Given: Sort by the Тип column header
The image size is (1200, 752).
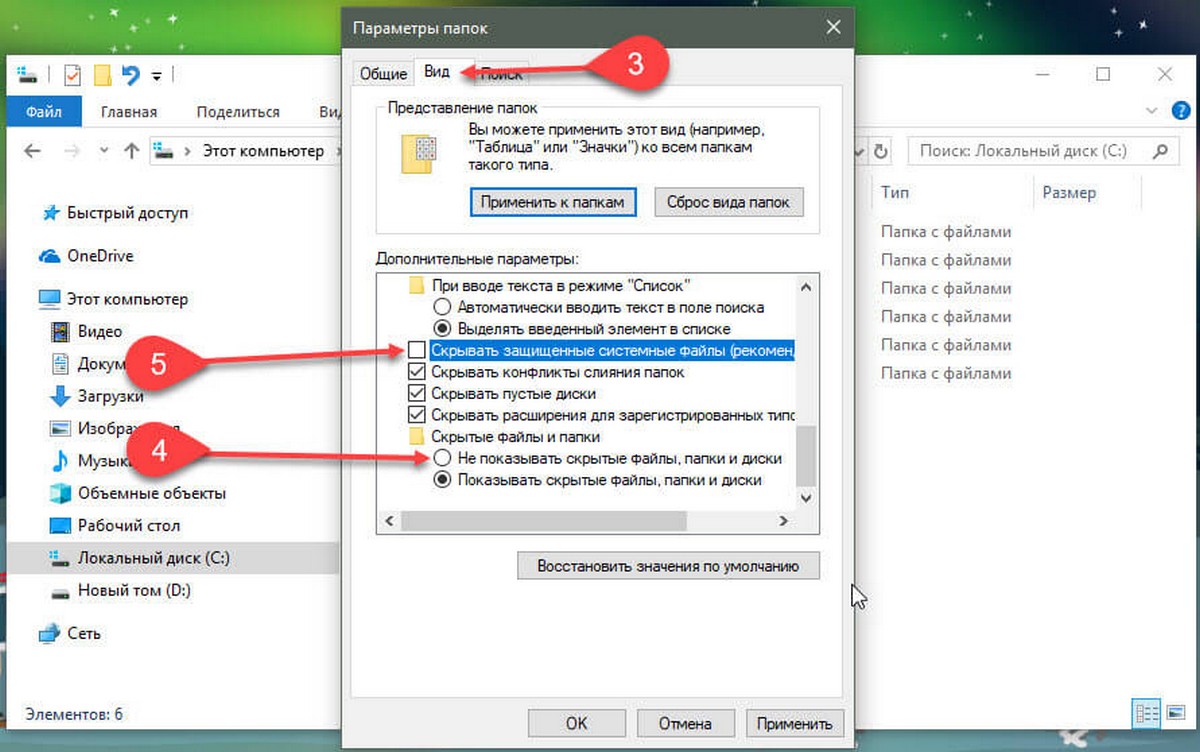Looking at the screenshot, I should tap(894, 192).
